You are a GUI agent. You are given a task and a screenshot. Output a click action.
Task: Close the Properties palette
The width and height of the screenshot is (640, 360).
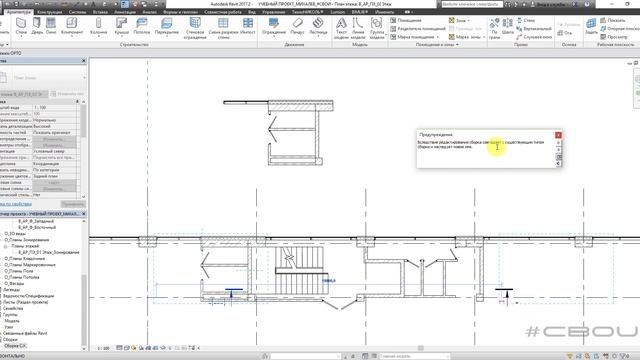(x=84, y=61)
